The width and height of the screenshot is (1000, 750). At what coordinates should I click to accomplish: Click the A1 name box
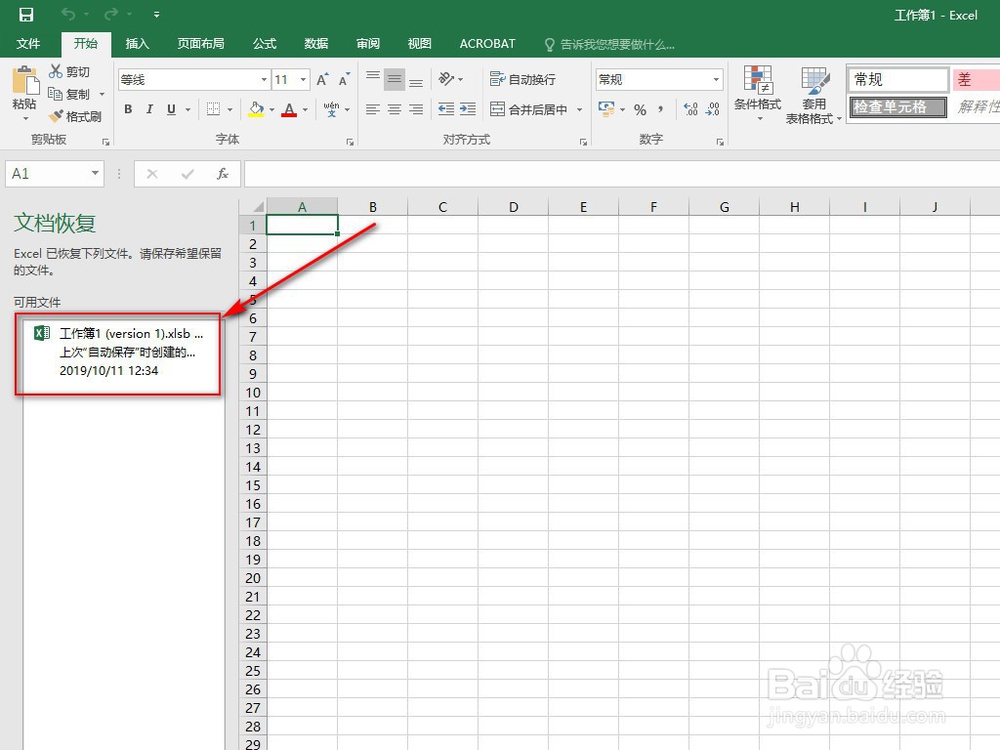point(55,173)
